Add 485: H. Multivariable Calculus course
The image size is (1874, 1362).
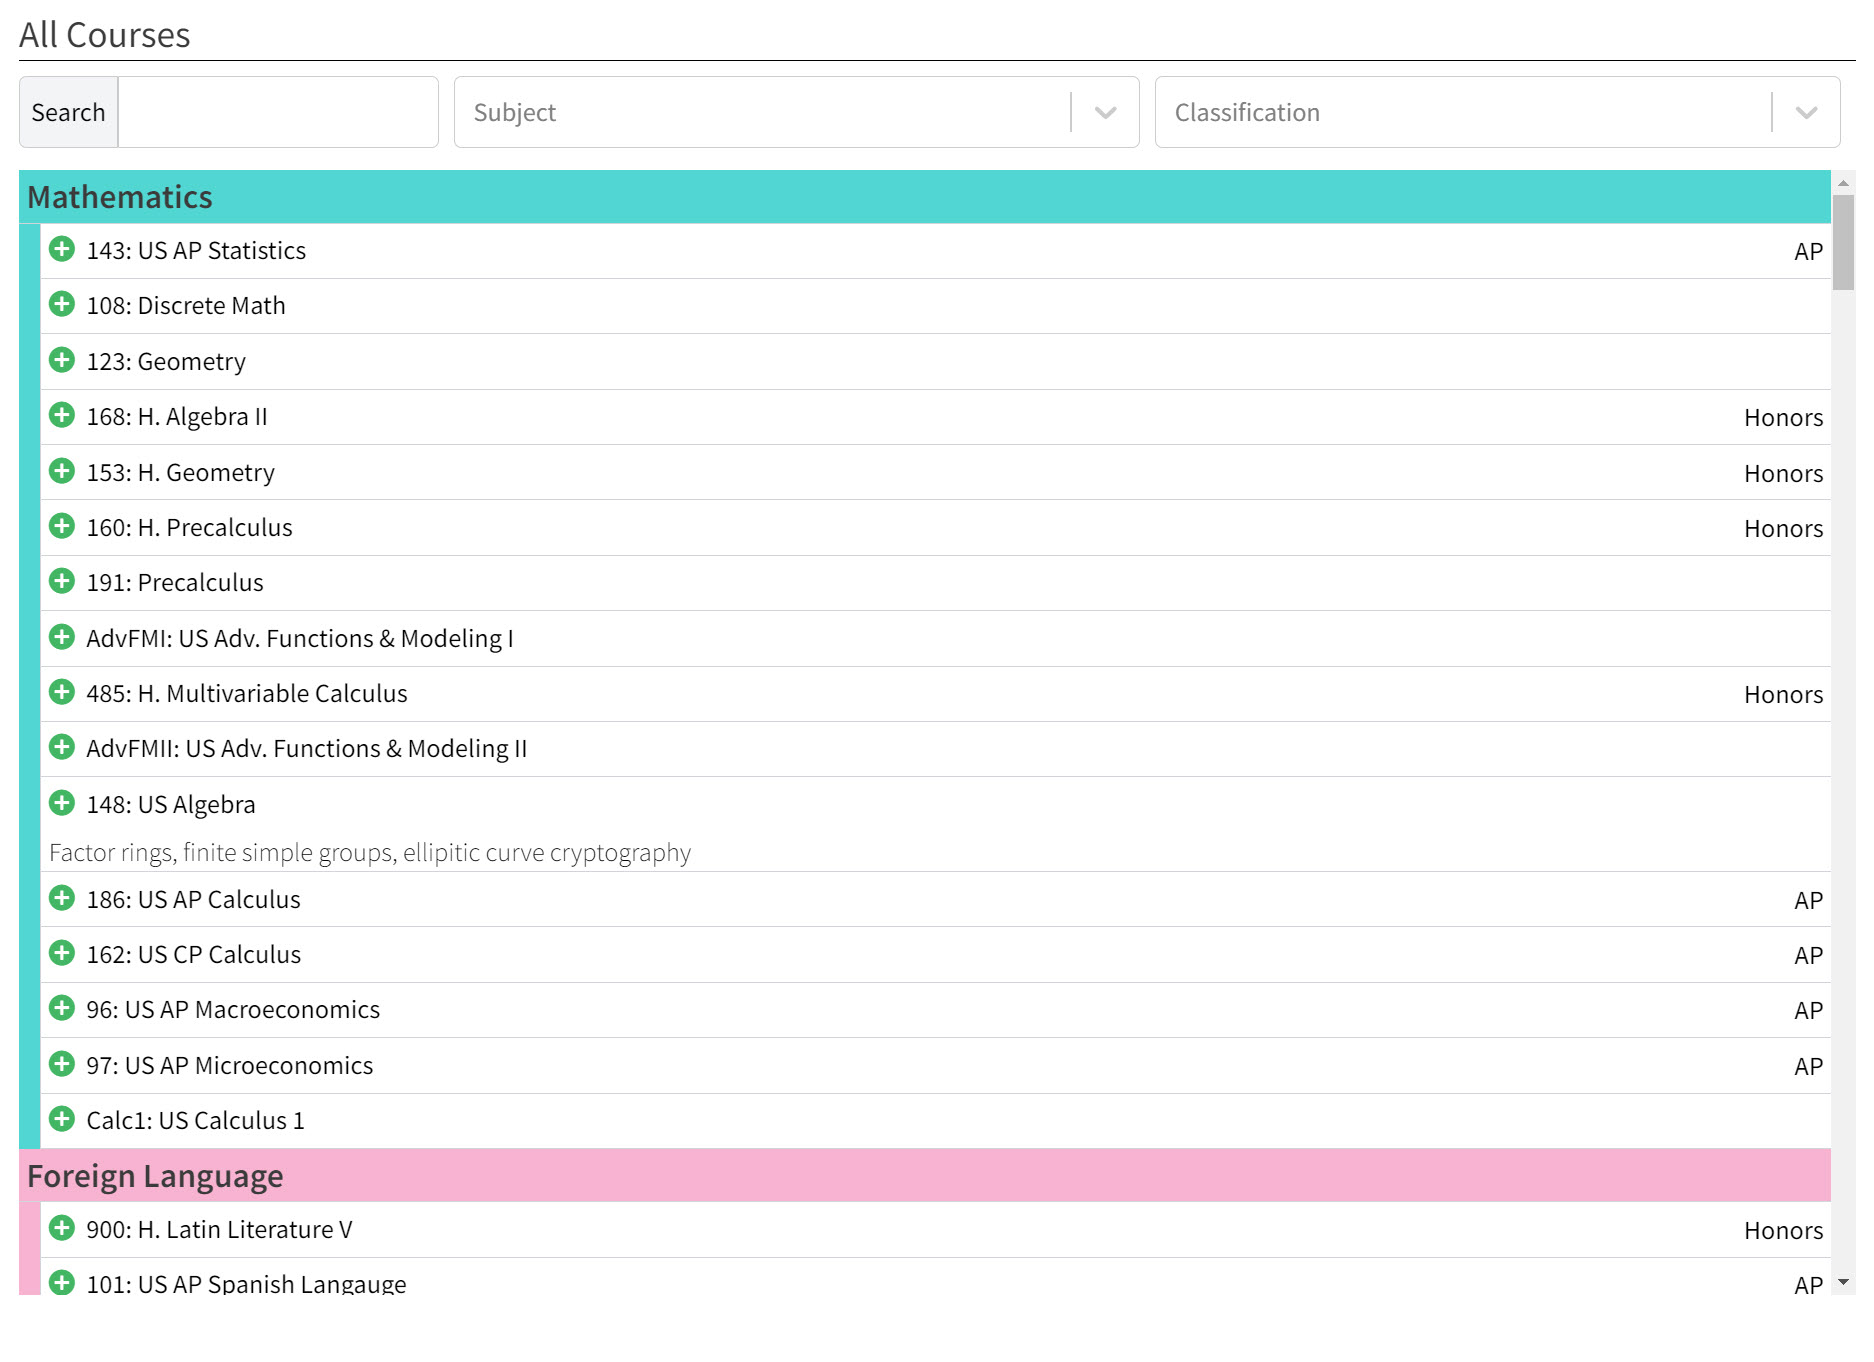(62, 692)
